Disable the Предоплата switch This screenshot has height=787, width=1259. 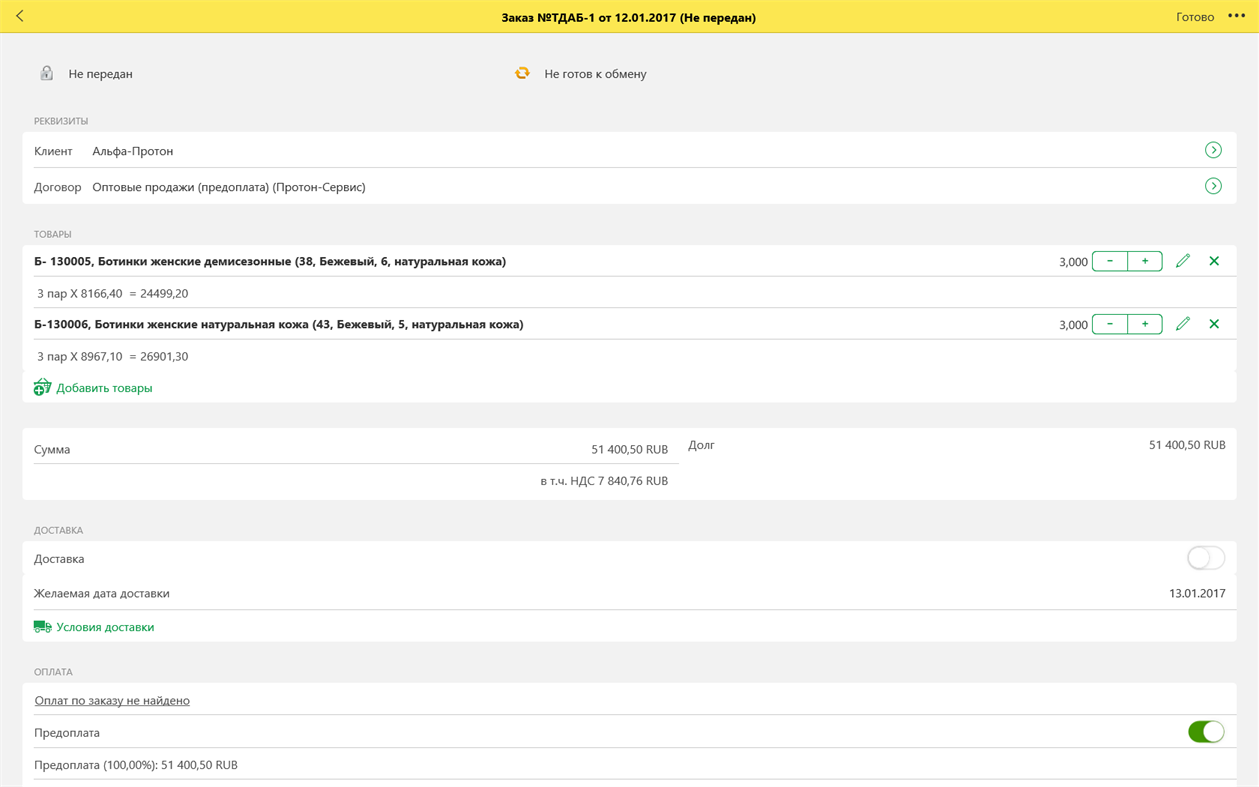[1205, 731]
